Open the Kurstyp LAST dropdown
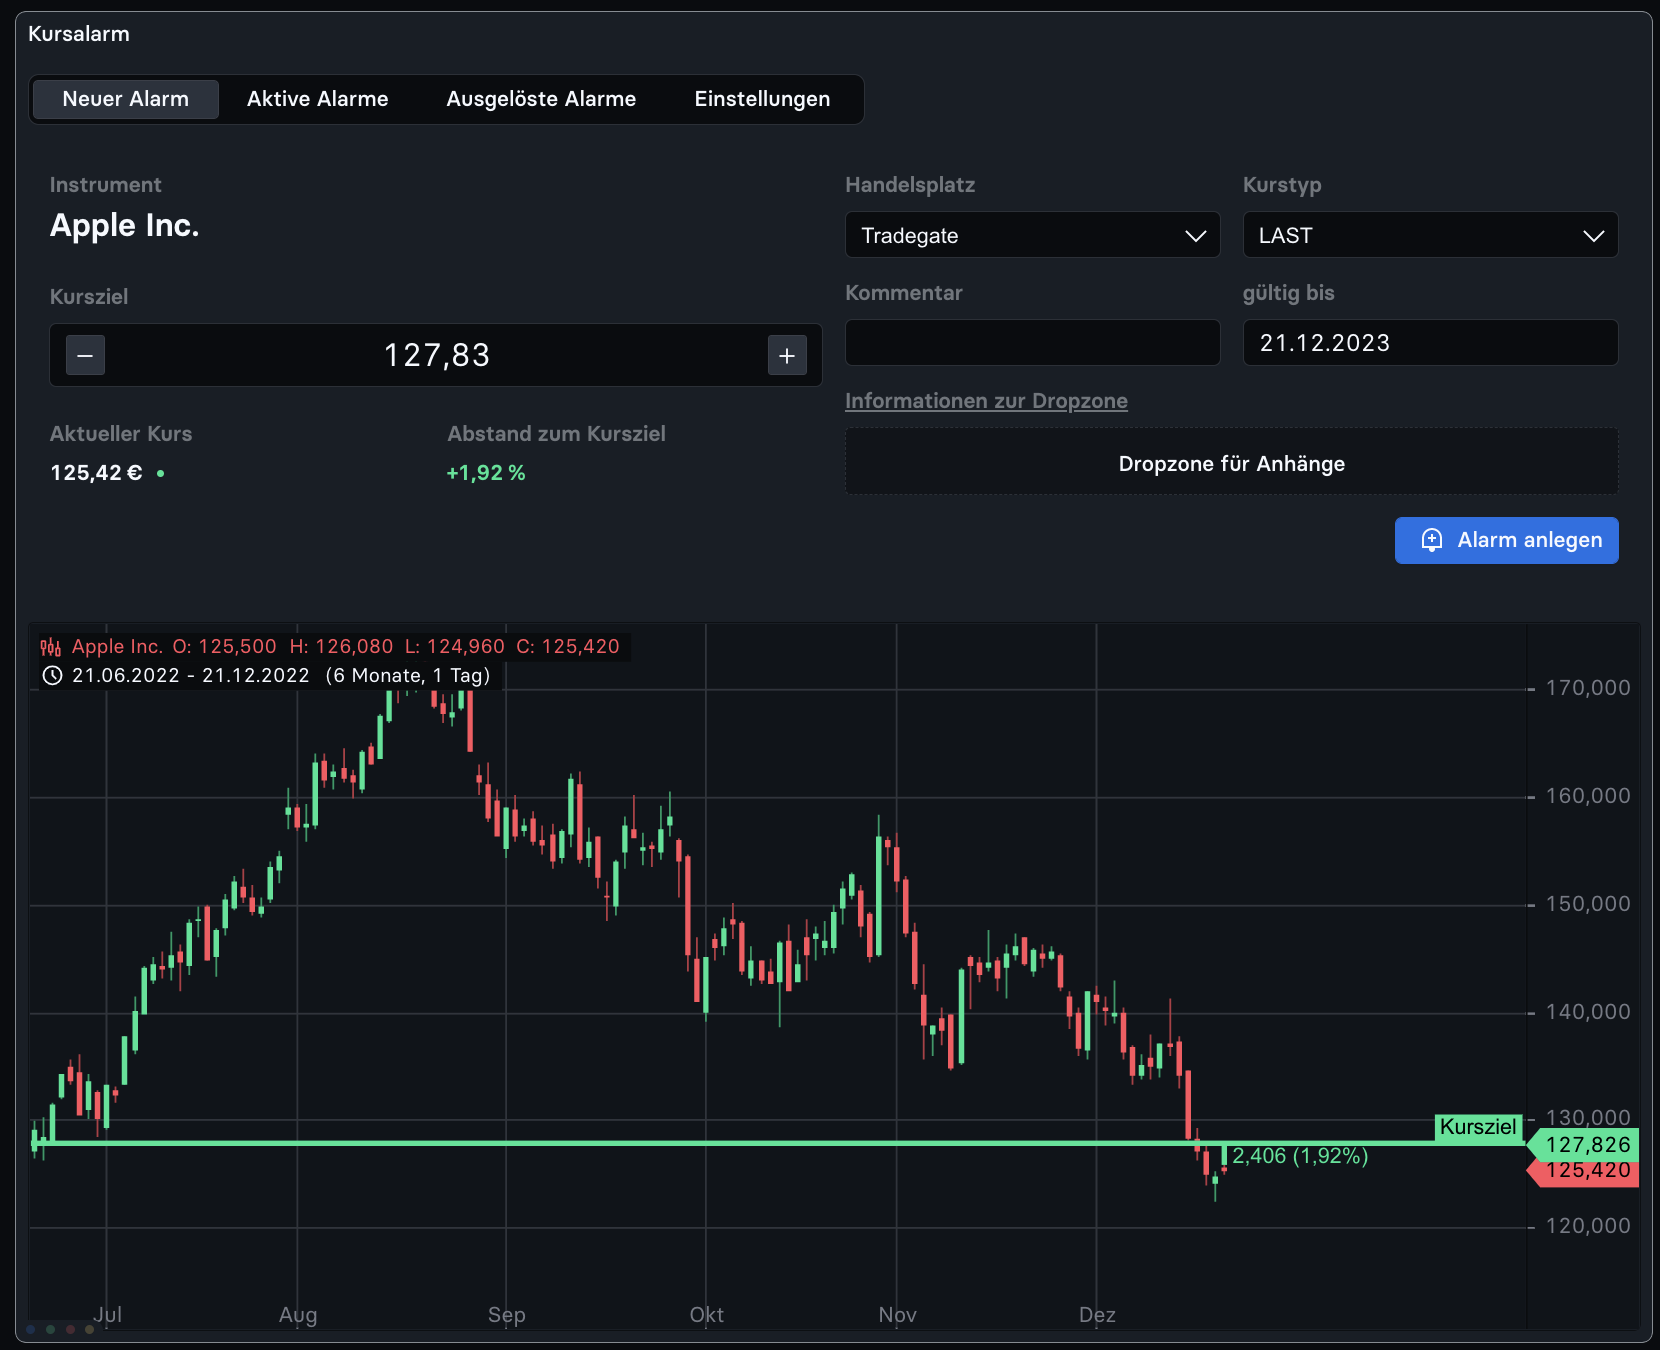The width and height of the screenshot is (1660, 1350). [x=1430, y=235]
